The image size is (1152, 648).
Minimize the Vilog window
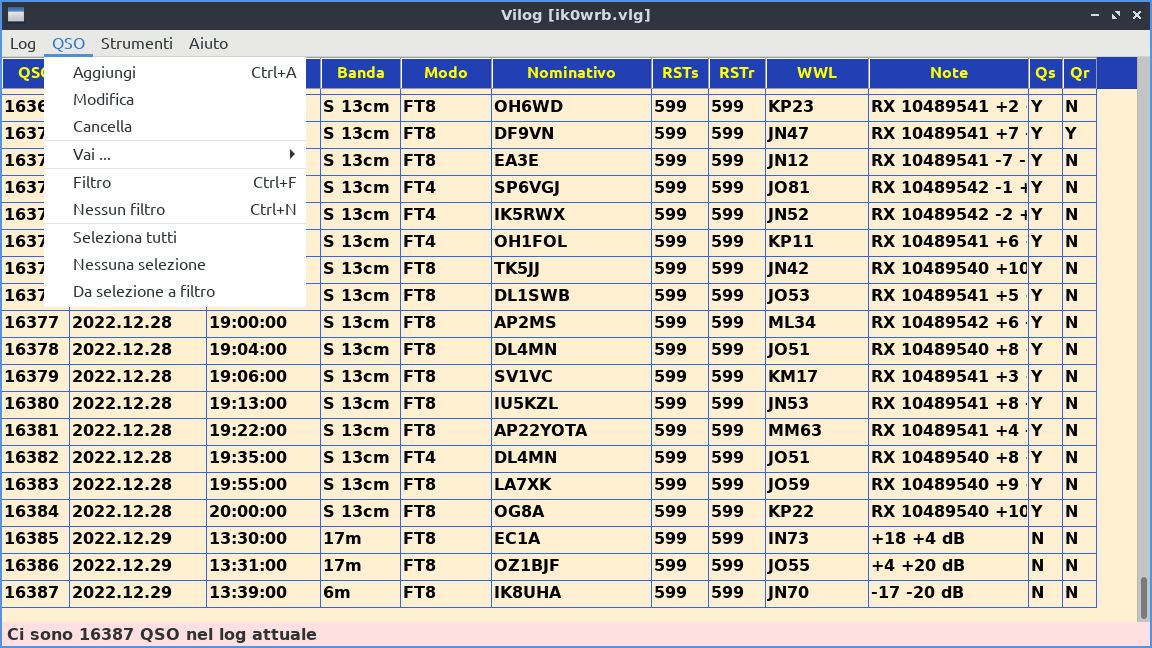1095,15
